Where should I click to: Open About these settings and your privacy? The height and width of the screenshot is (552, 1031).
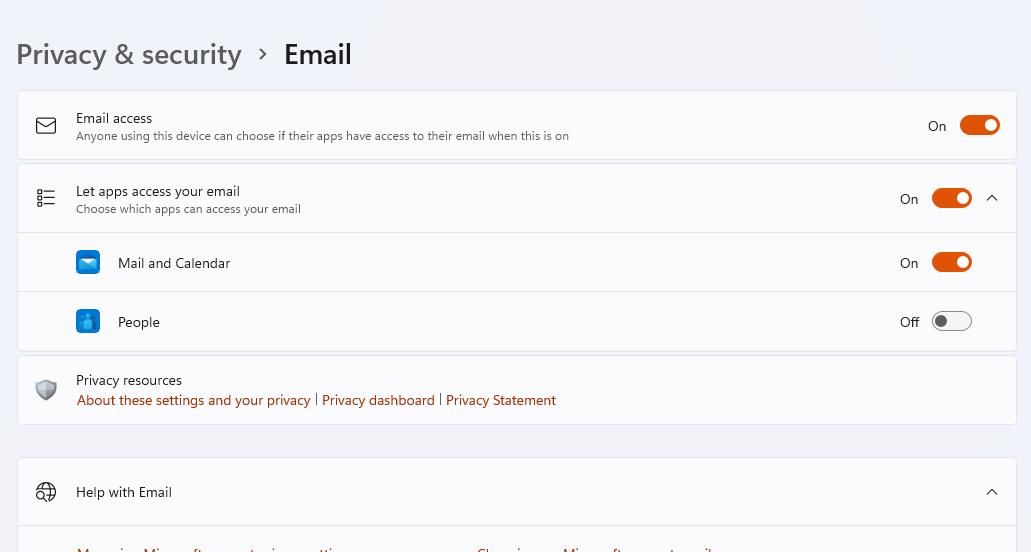[194, 400]
